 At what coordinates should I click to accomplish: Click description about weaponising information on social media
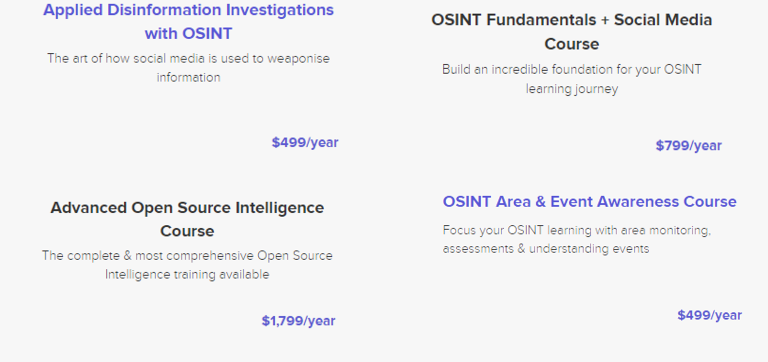coord(189,68)
